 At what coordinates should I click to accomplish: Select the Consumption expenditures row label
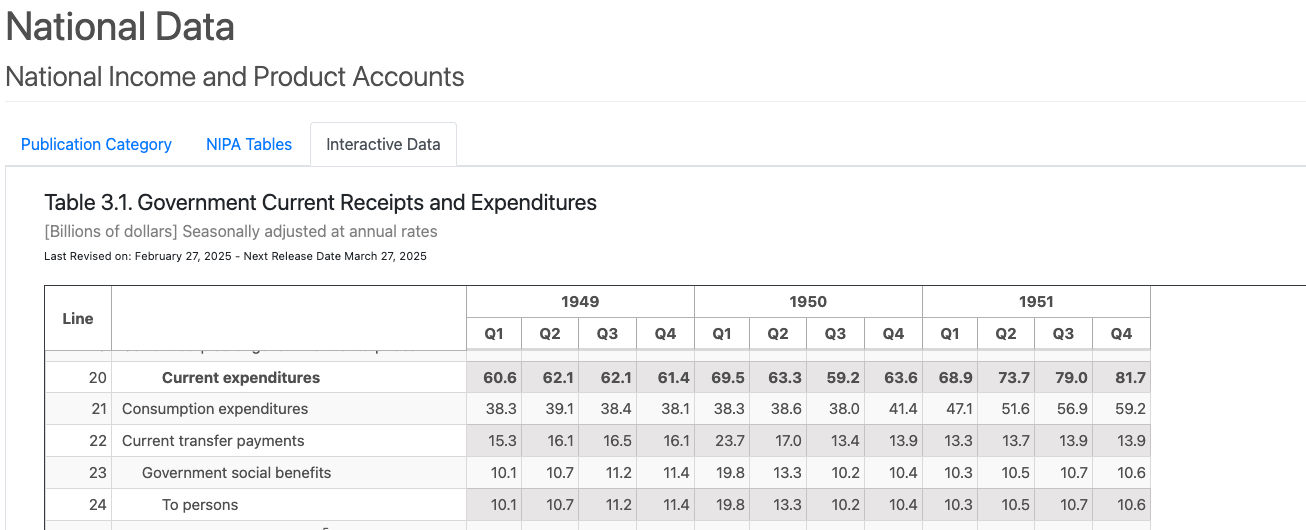215,409
